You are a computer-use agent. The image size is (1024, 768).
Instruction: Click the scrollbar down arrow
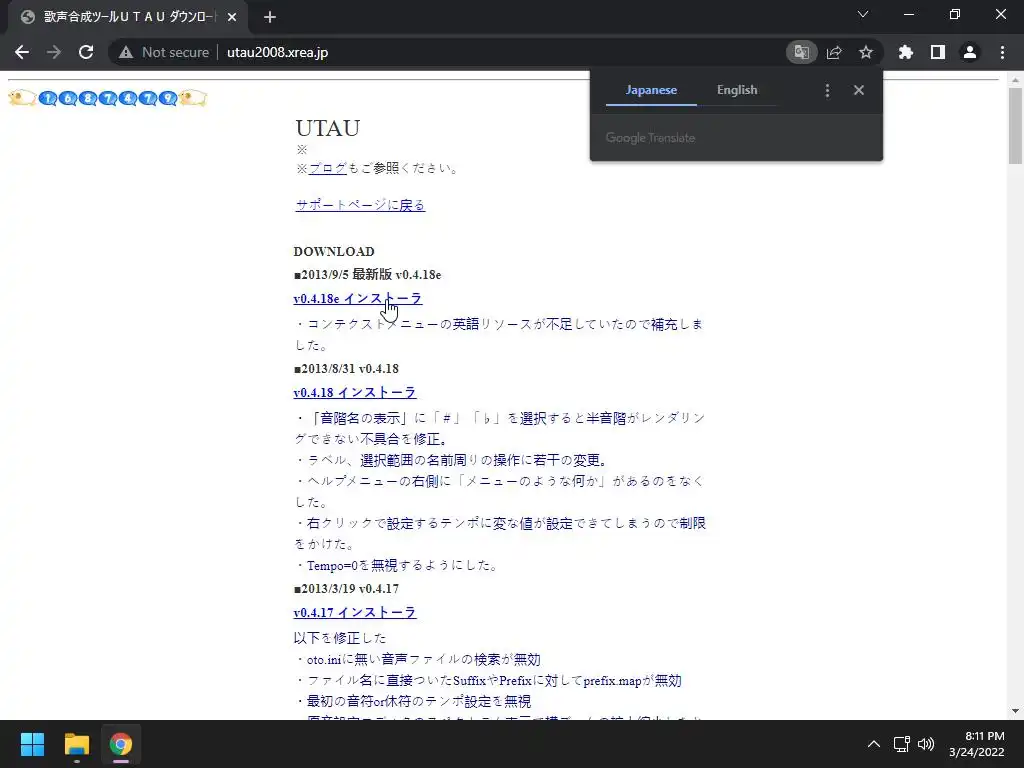pos(1015,711)
